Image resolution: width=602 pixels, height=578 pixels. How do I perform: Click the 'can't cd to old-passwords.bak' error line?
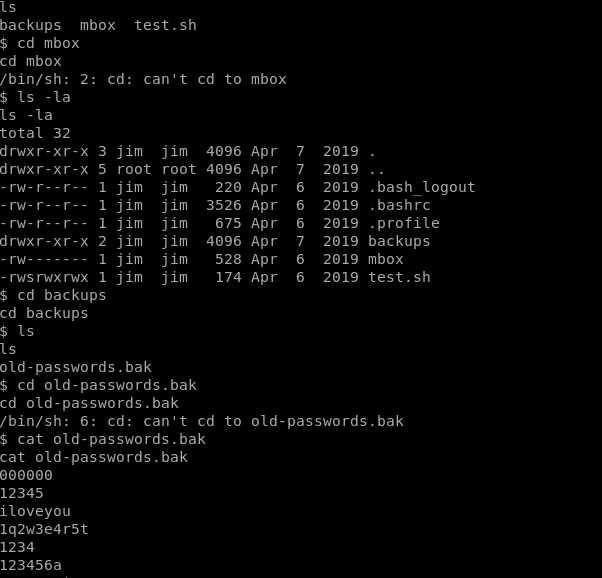tap(202, 421)
